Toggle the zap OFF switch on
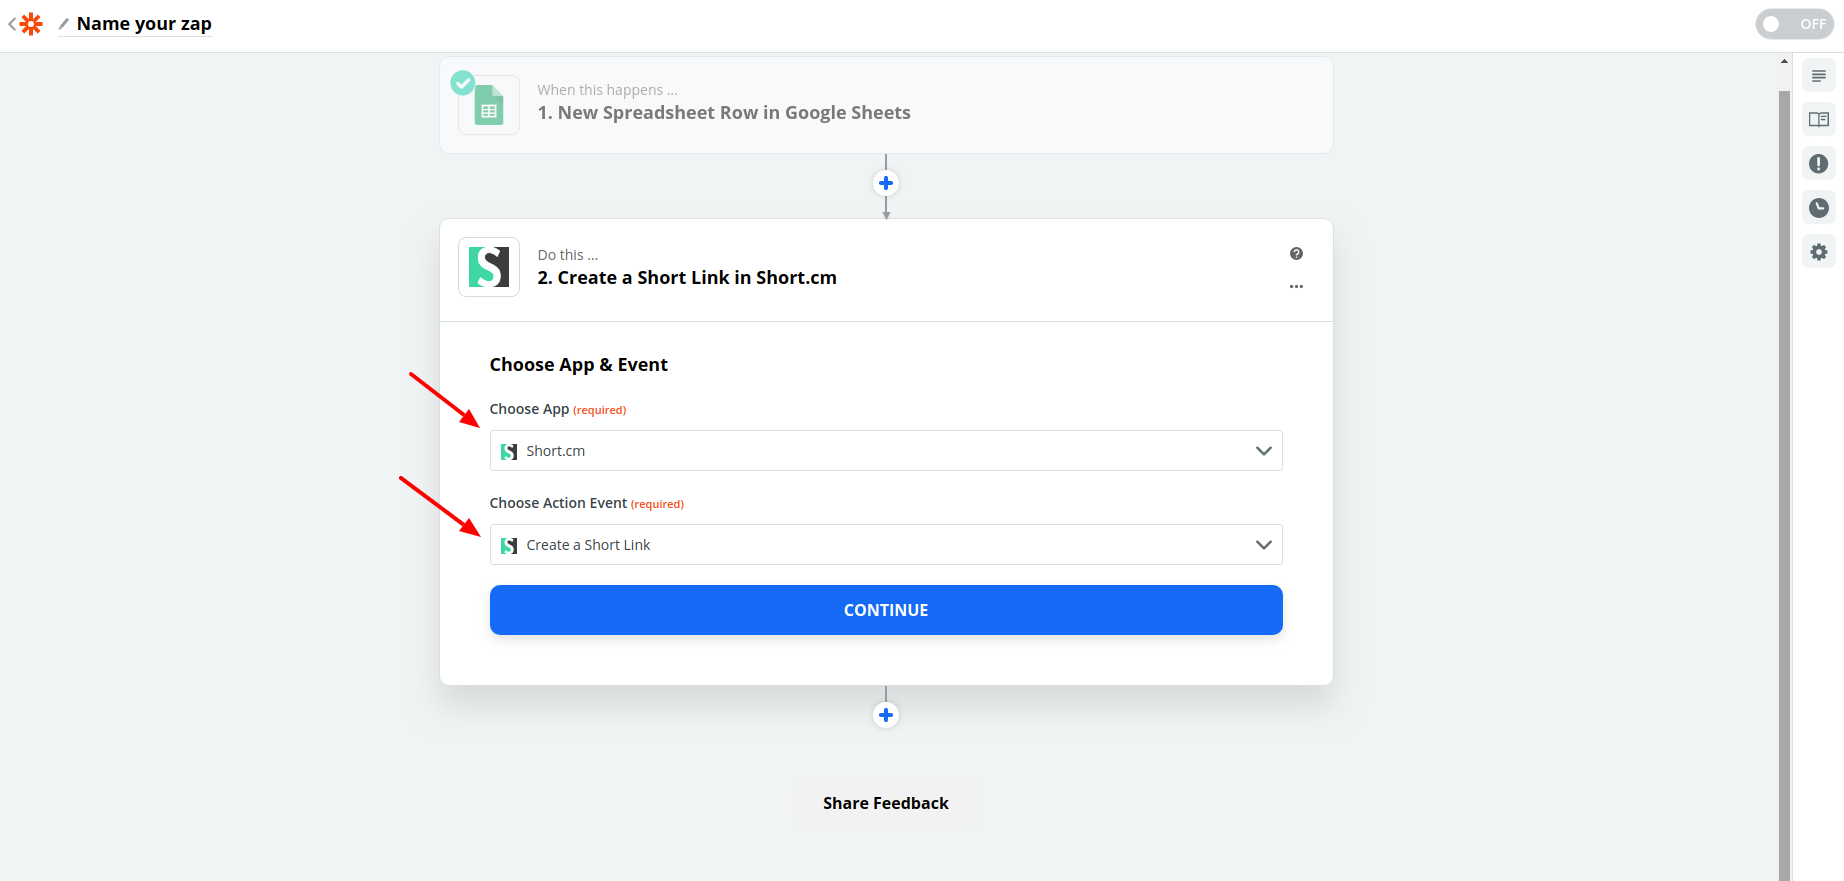 [x=1794, y=24]
